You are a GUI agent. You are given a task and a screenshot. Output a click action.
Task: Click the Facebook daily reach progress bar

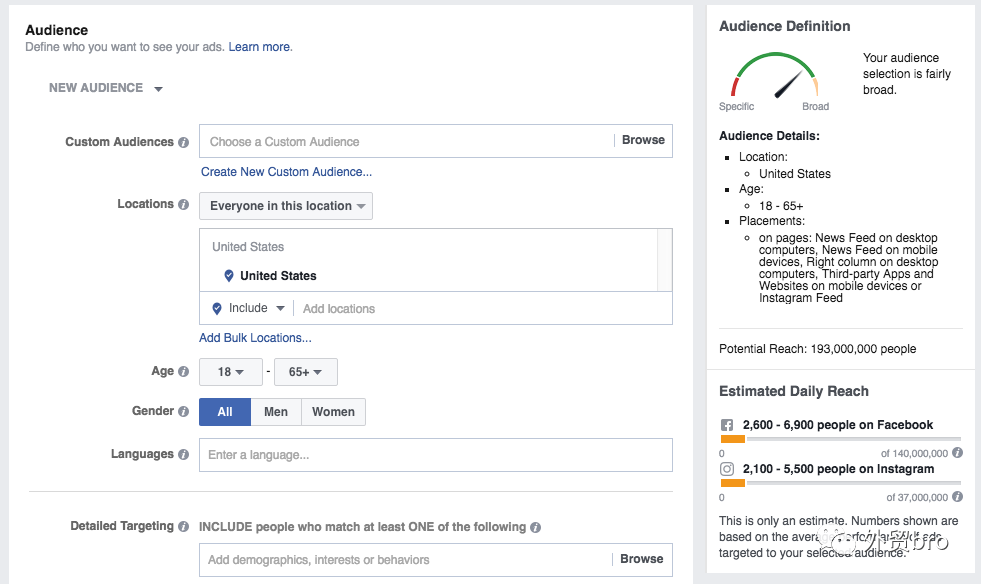coord(841,439)
